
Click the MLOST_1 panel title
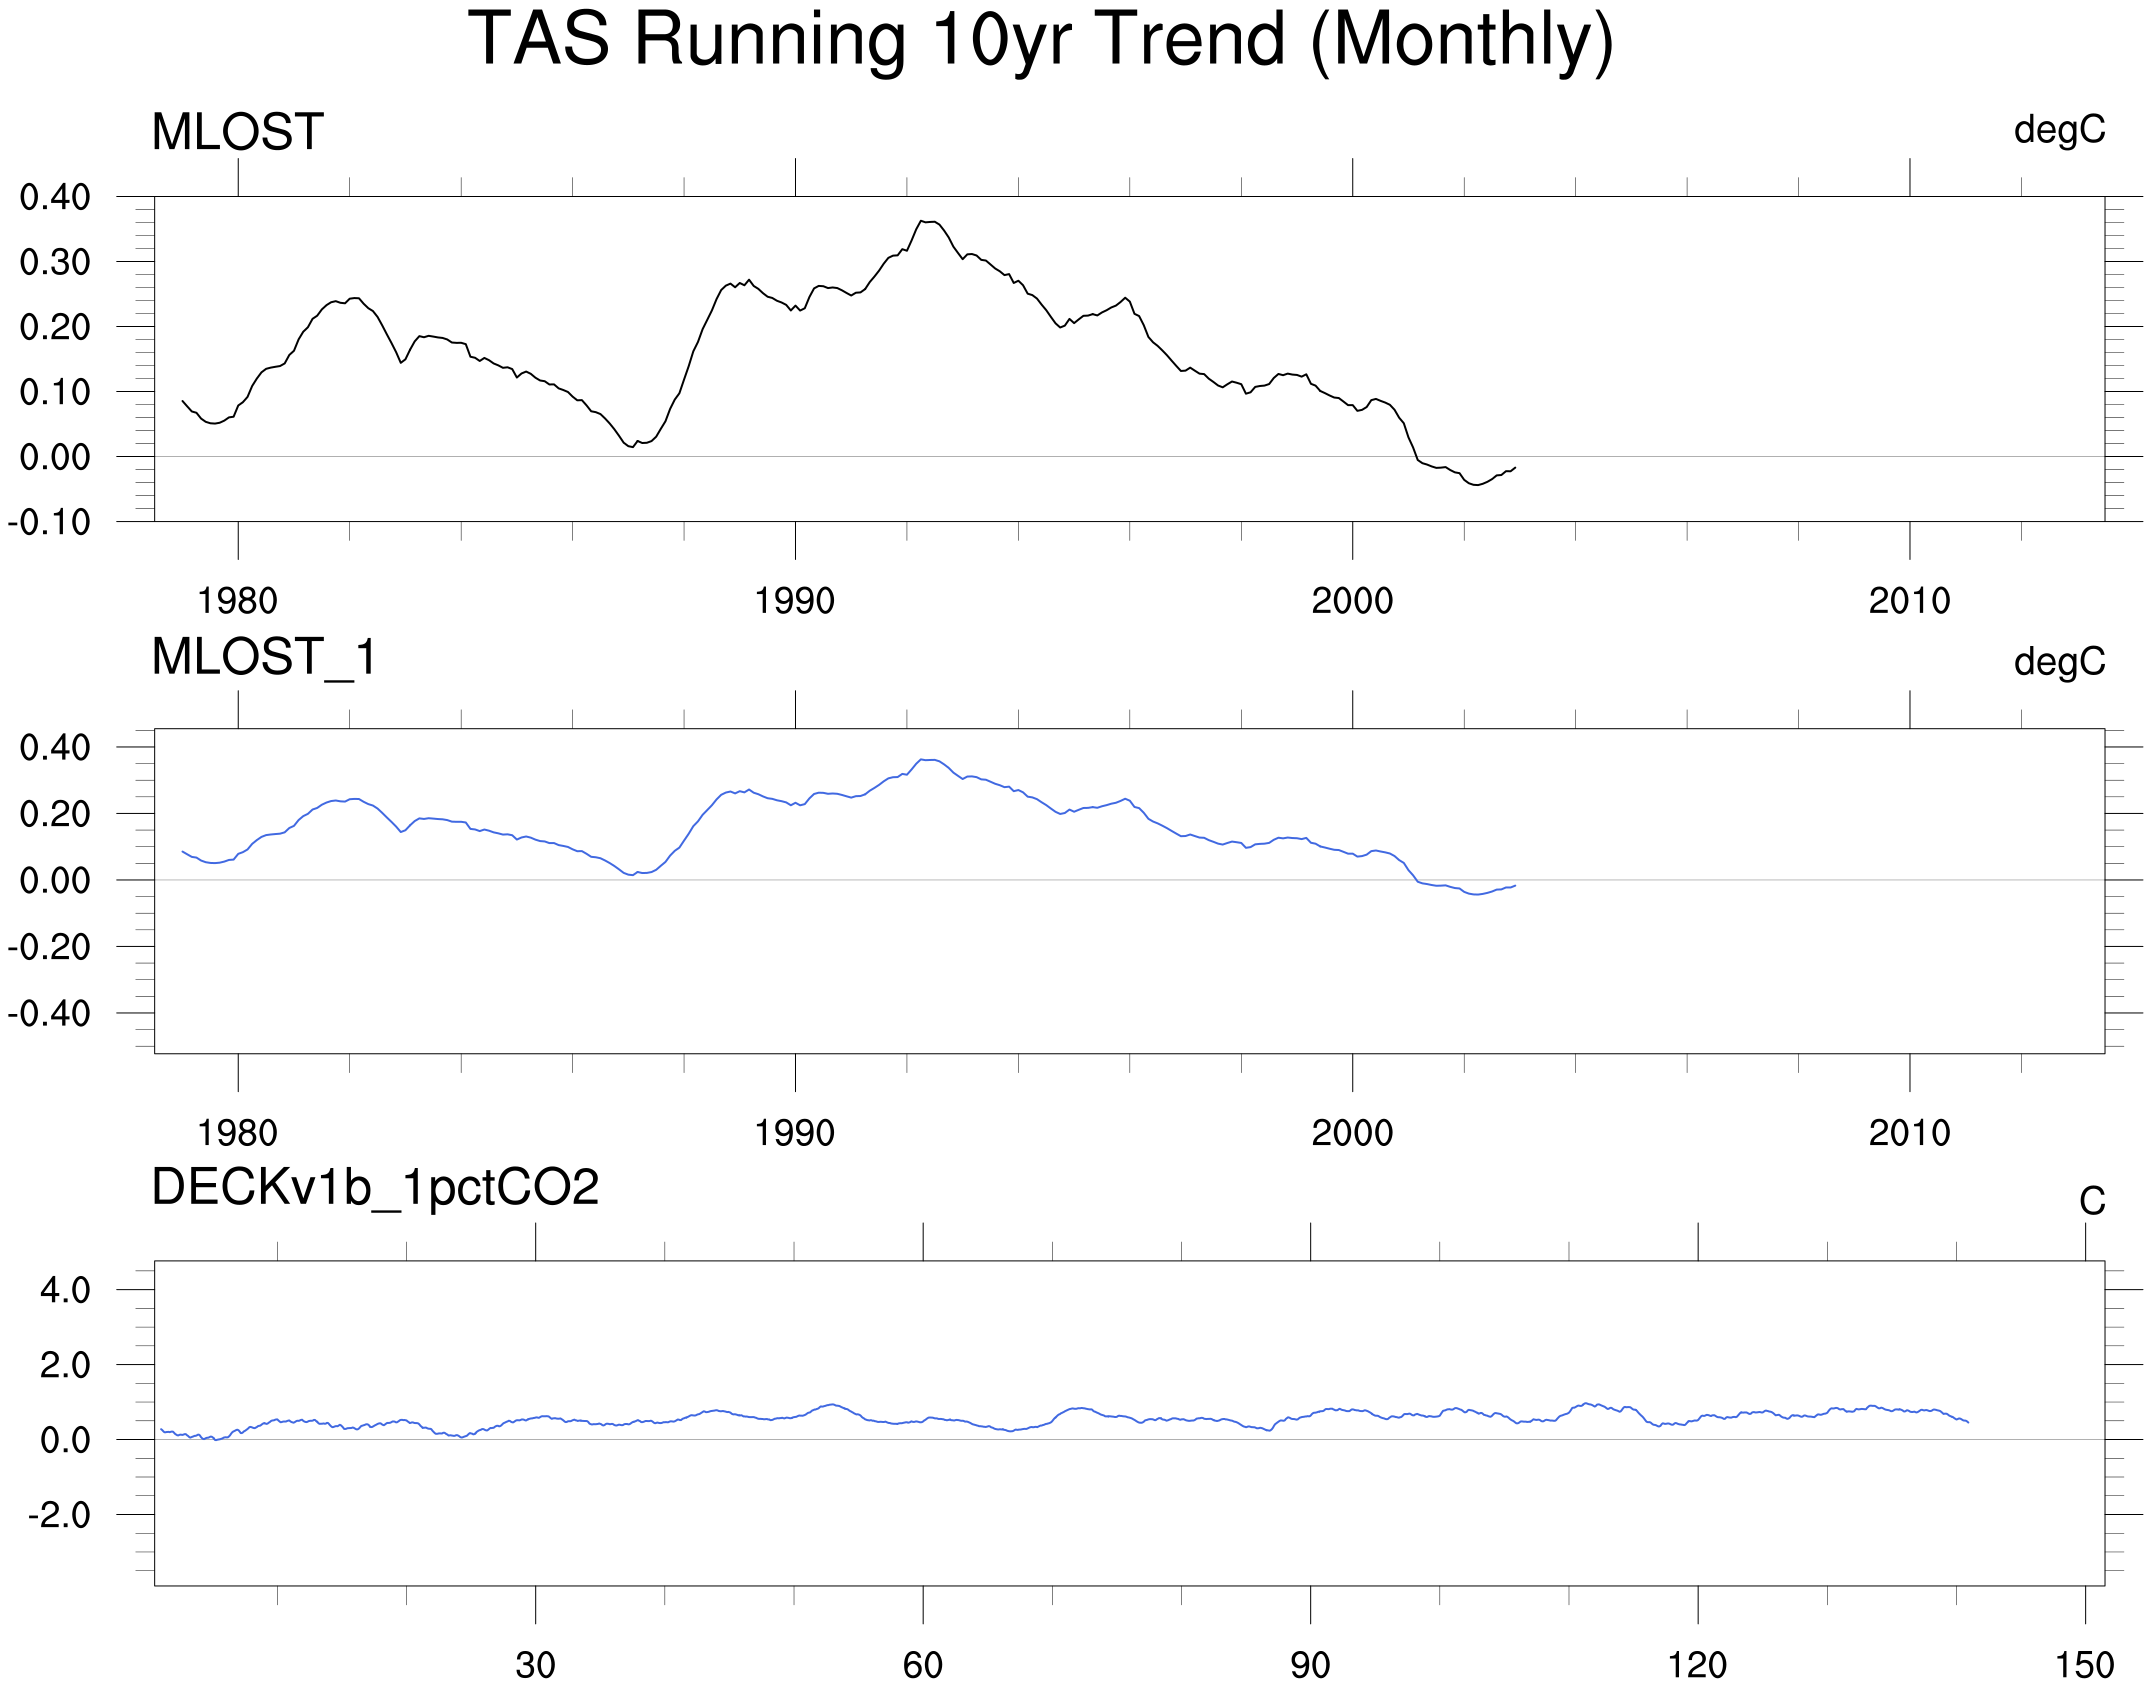[x=264, y=658]
